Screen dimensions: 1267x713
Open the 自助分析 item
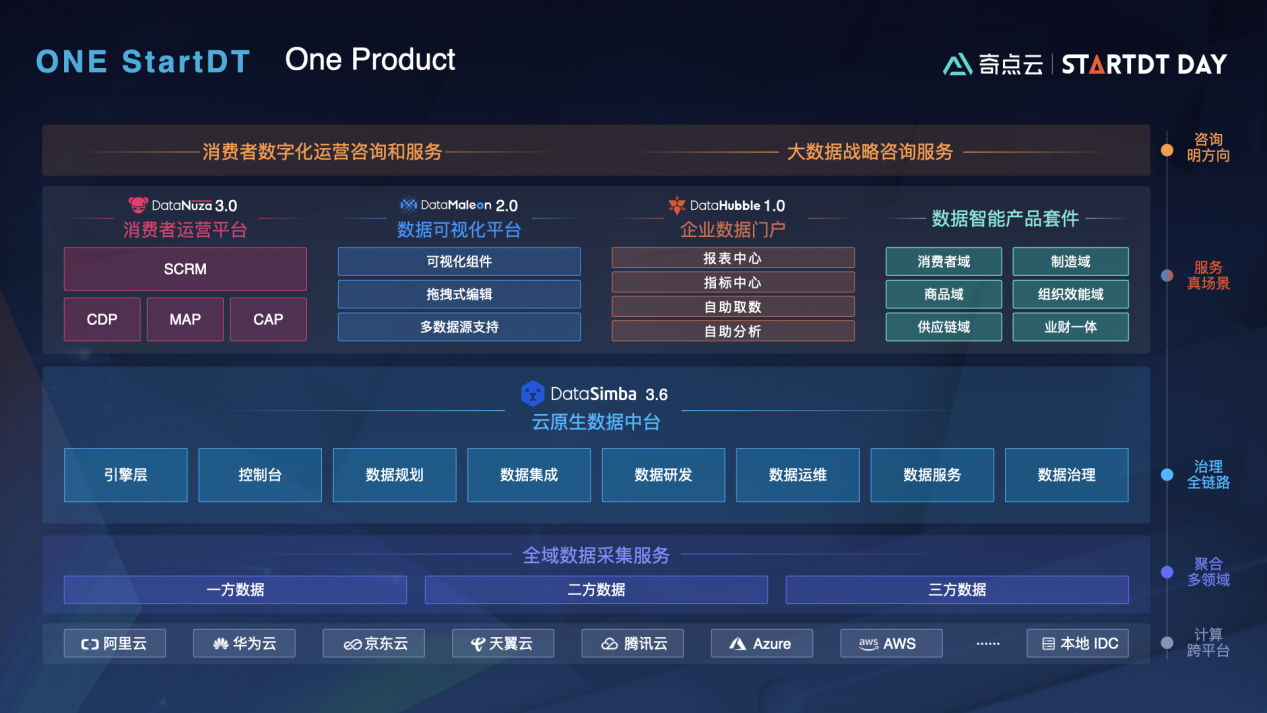[x=733, y=331]
